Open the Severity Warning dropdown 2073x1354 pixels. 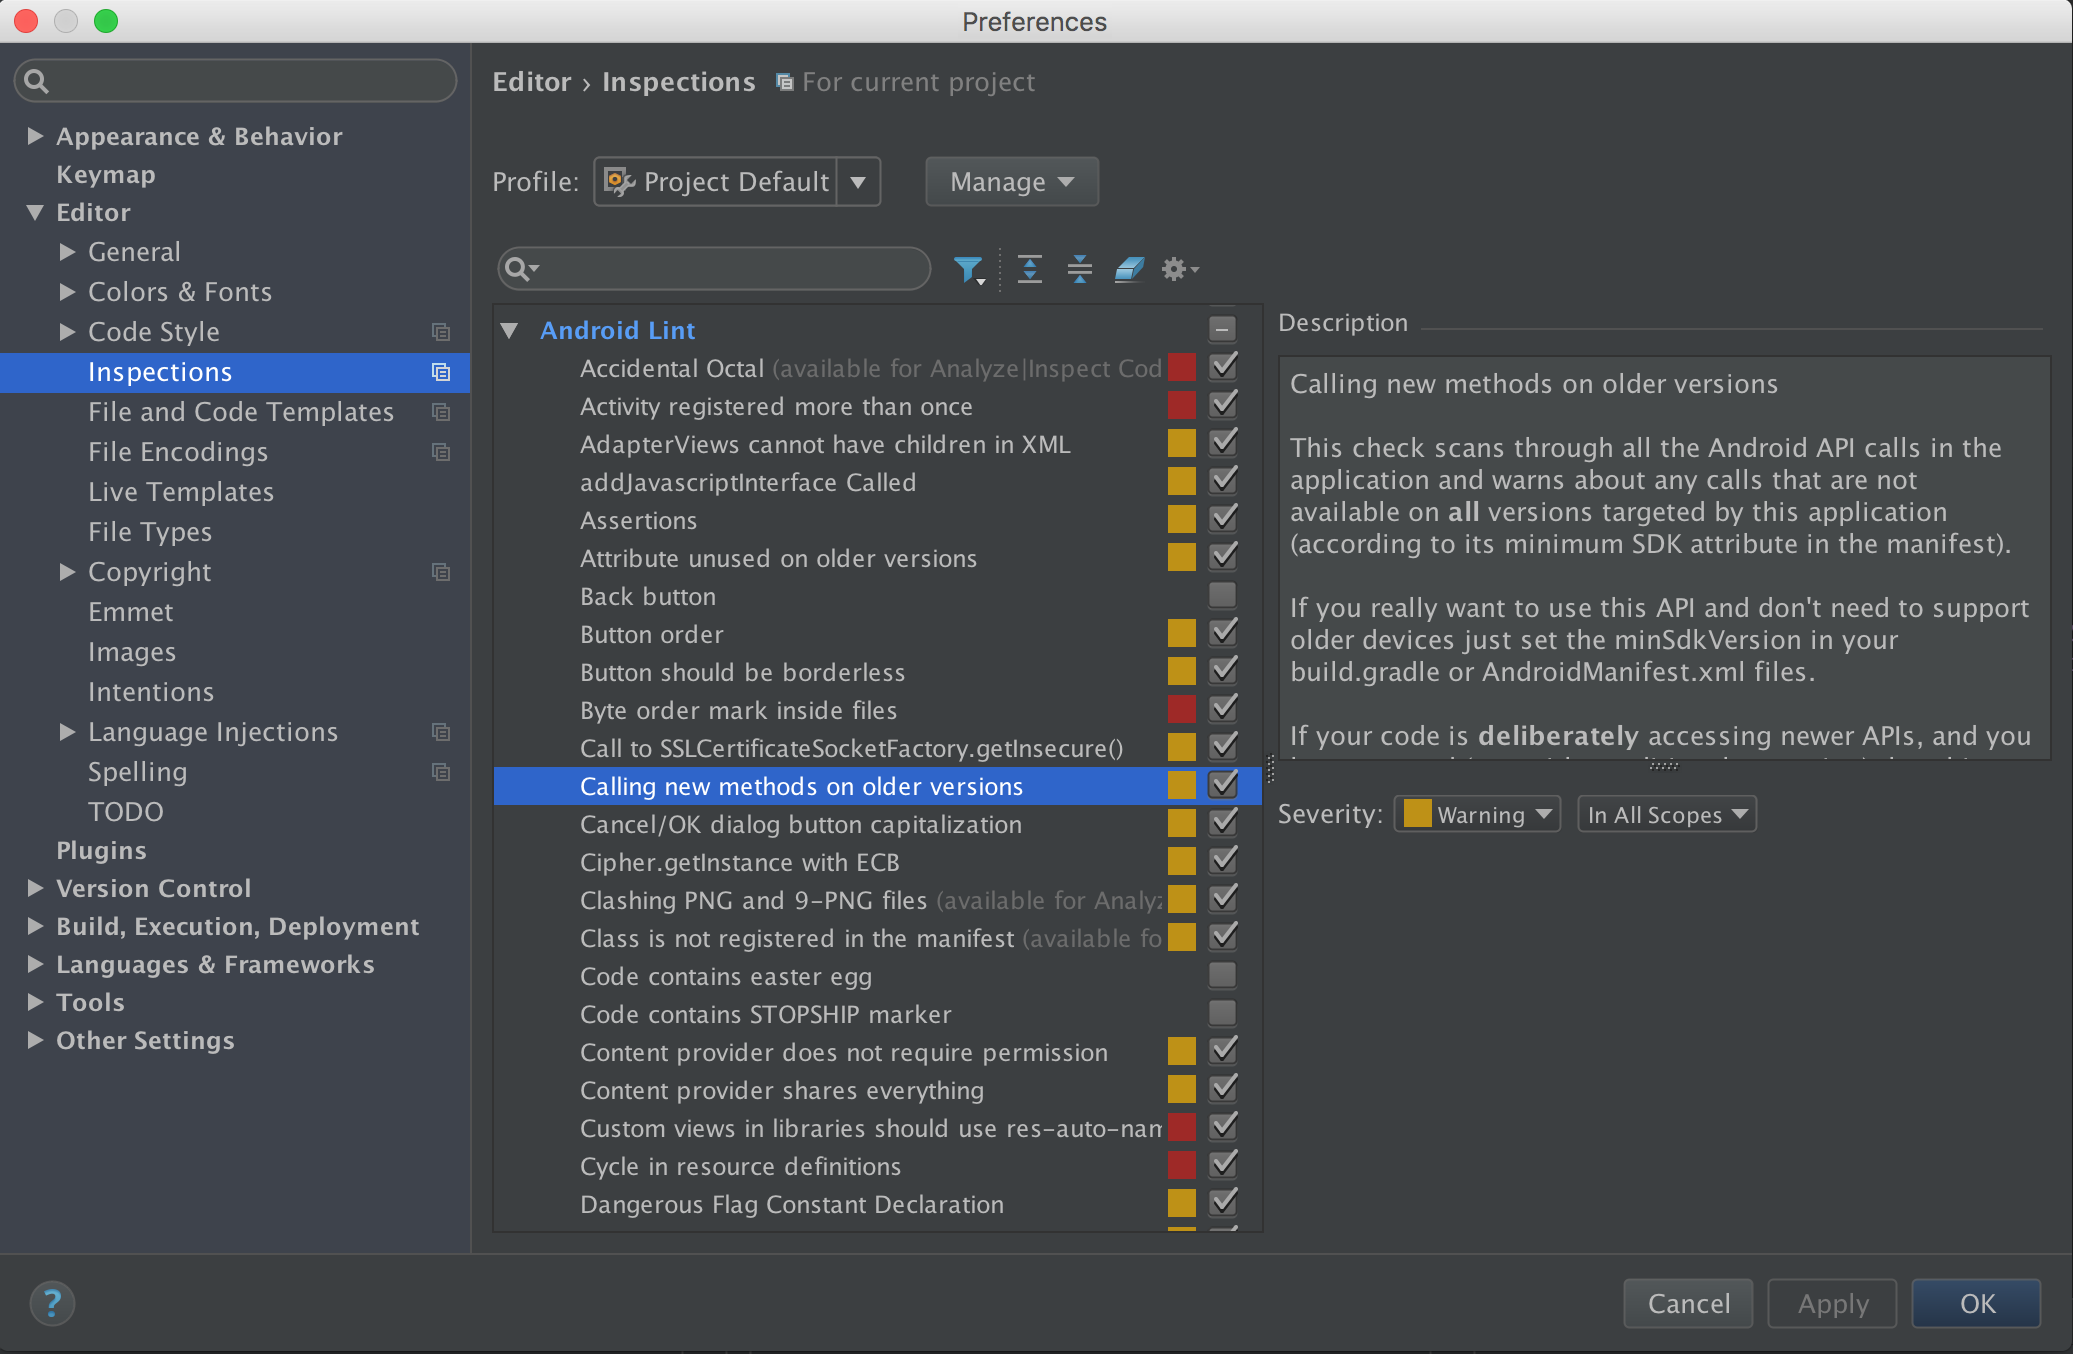pyautogui.click(x=1477, y=815)
